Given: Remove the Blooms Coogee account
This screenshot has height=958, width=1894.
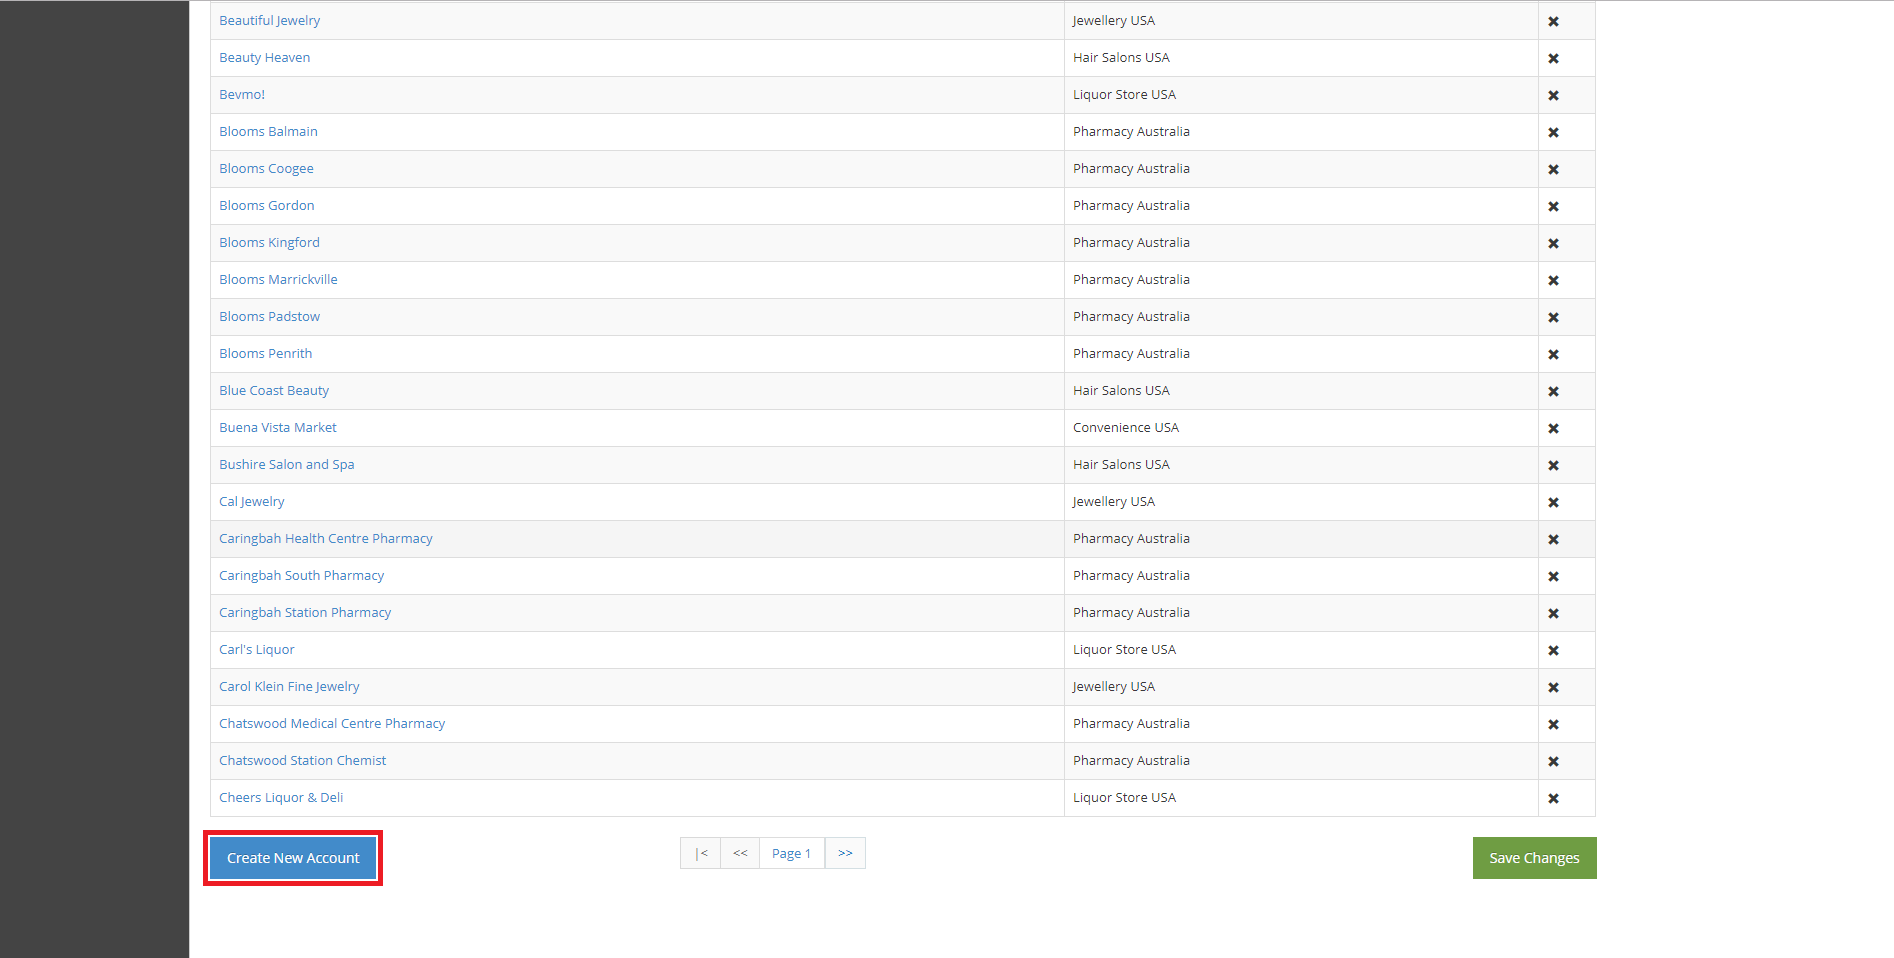Looking at the screenshot, I should point(1553,169).
